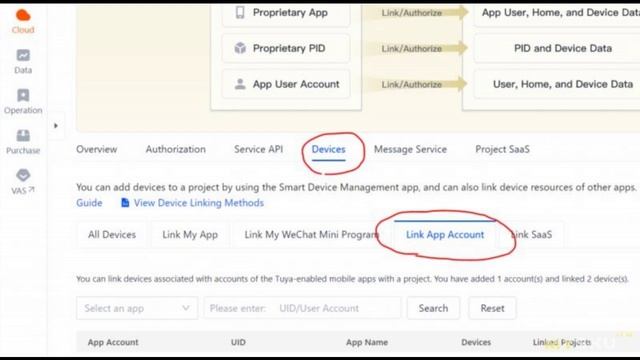Open the Guide link
This screenshot has height=360, width=640.
point(89,203)
